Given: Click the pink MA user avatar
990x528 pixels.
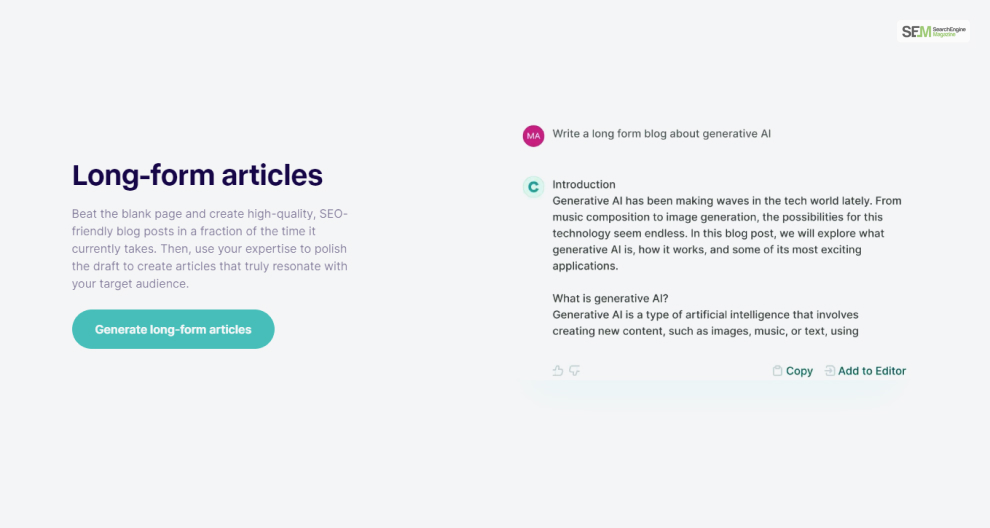Looking at the screenshot, I should click(534, 136).
